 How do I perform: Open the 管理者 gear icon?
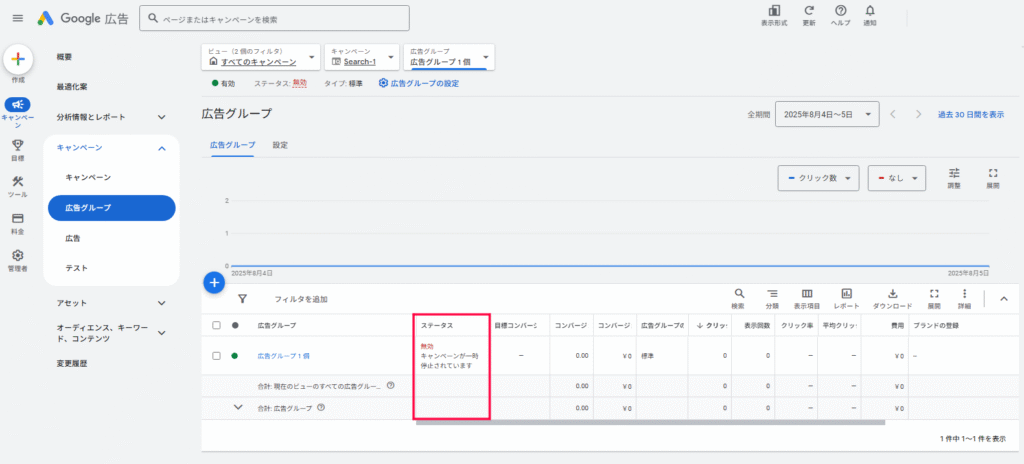[x=18, y=255]
